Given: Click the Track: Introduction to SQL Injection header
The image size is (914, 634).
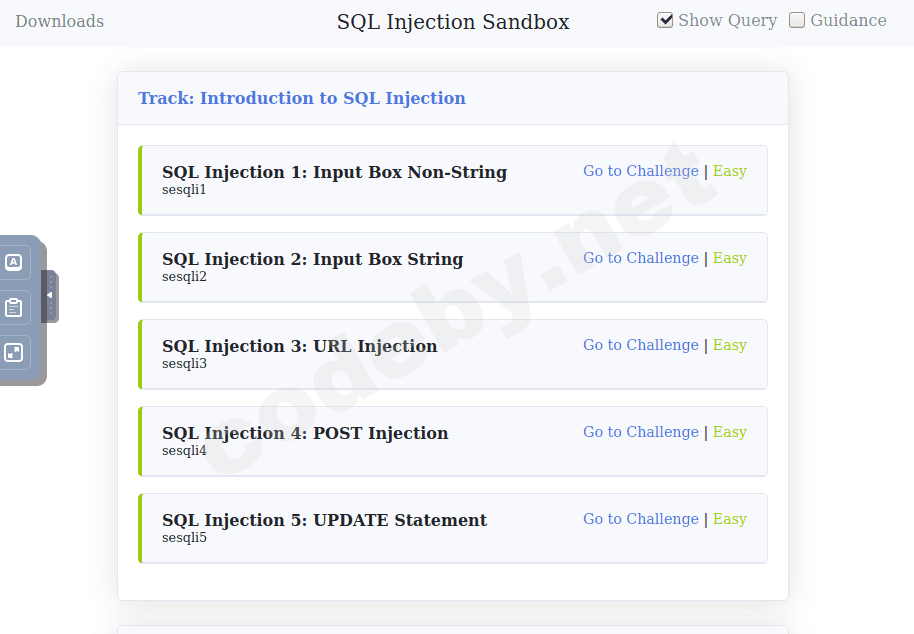Looking at the screenshot, I should pyautogui.click(x=302, y=98).
